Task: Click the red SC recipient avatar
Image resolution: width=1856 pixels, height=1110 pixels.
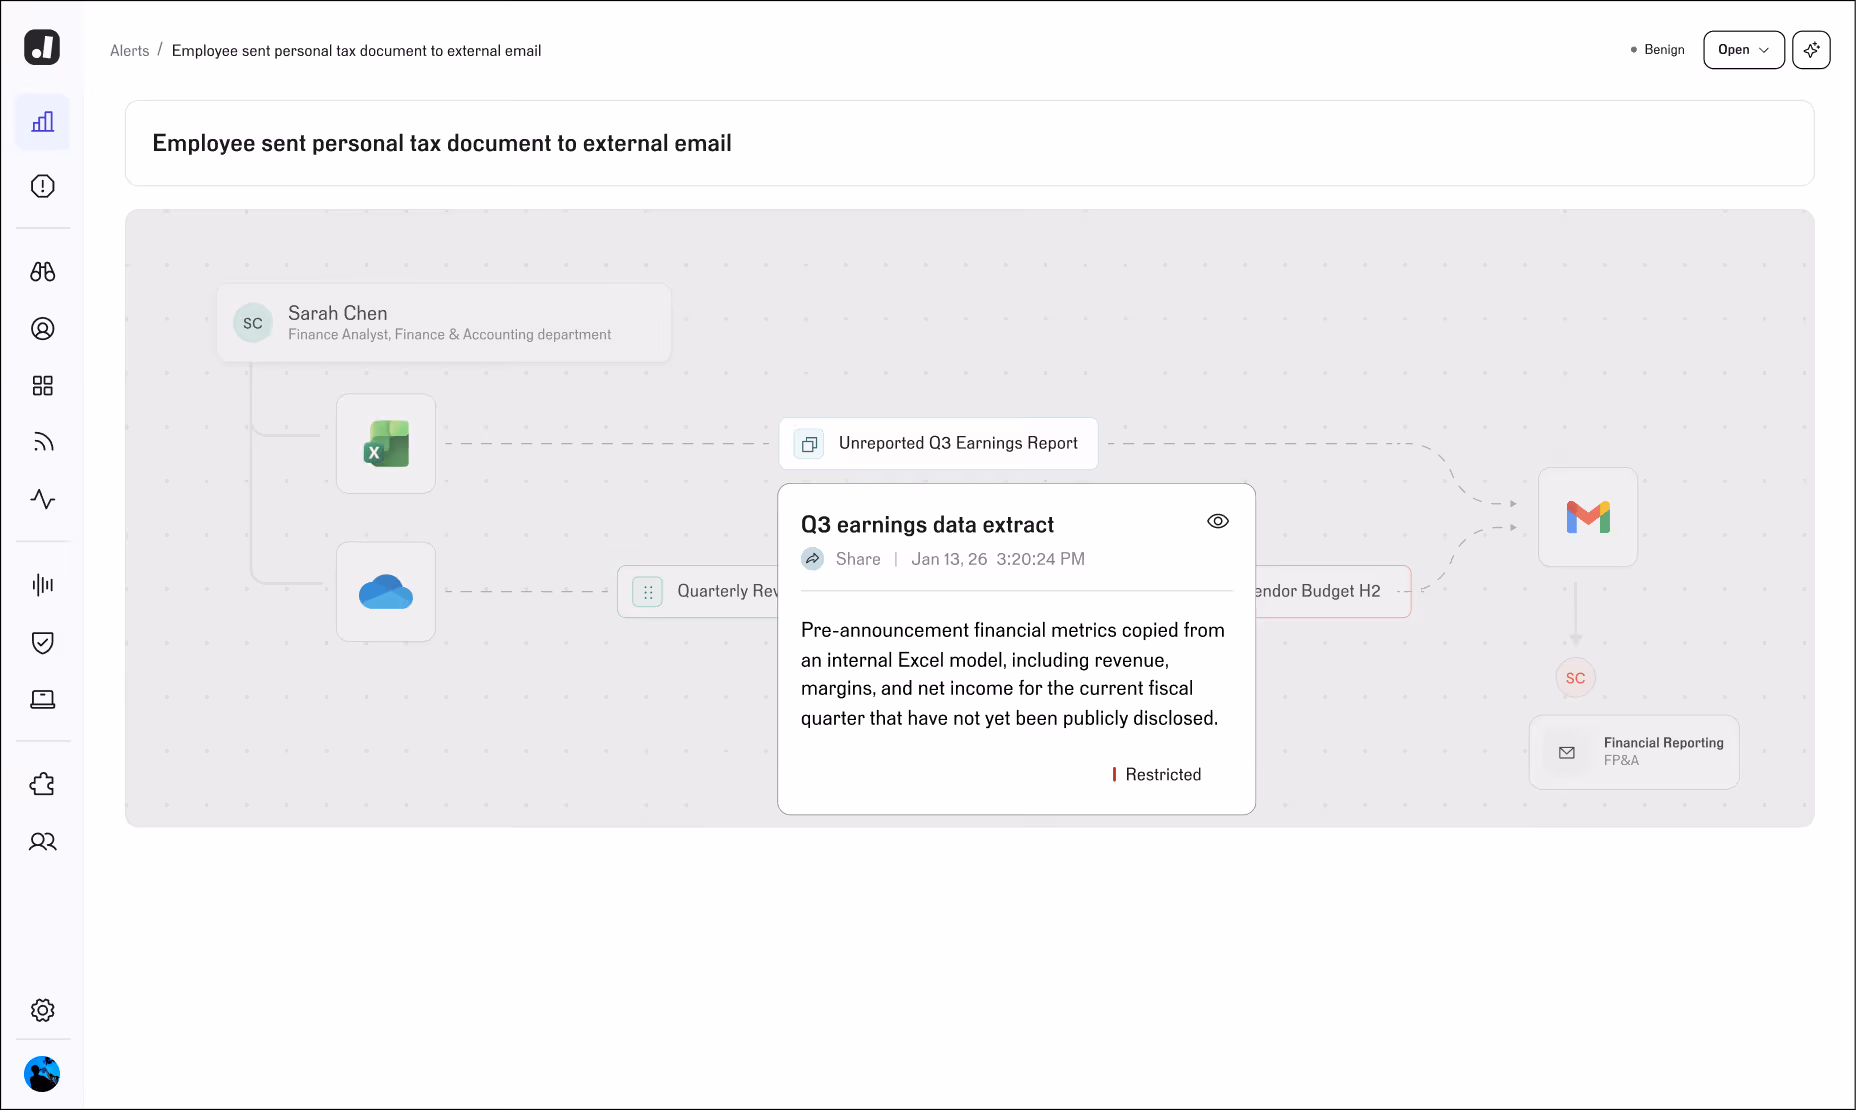Action: (1575, 678)
